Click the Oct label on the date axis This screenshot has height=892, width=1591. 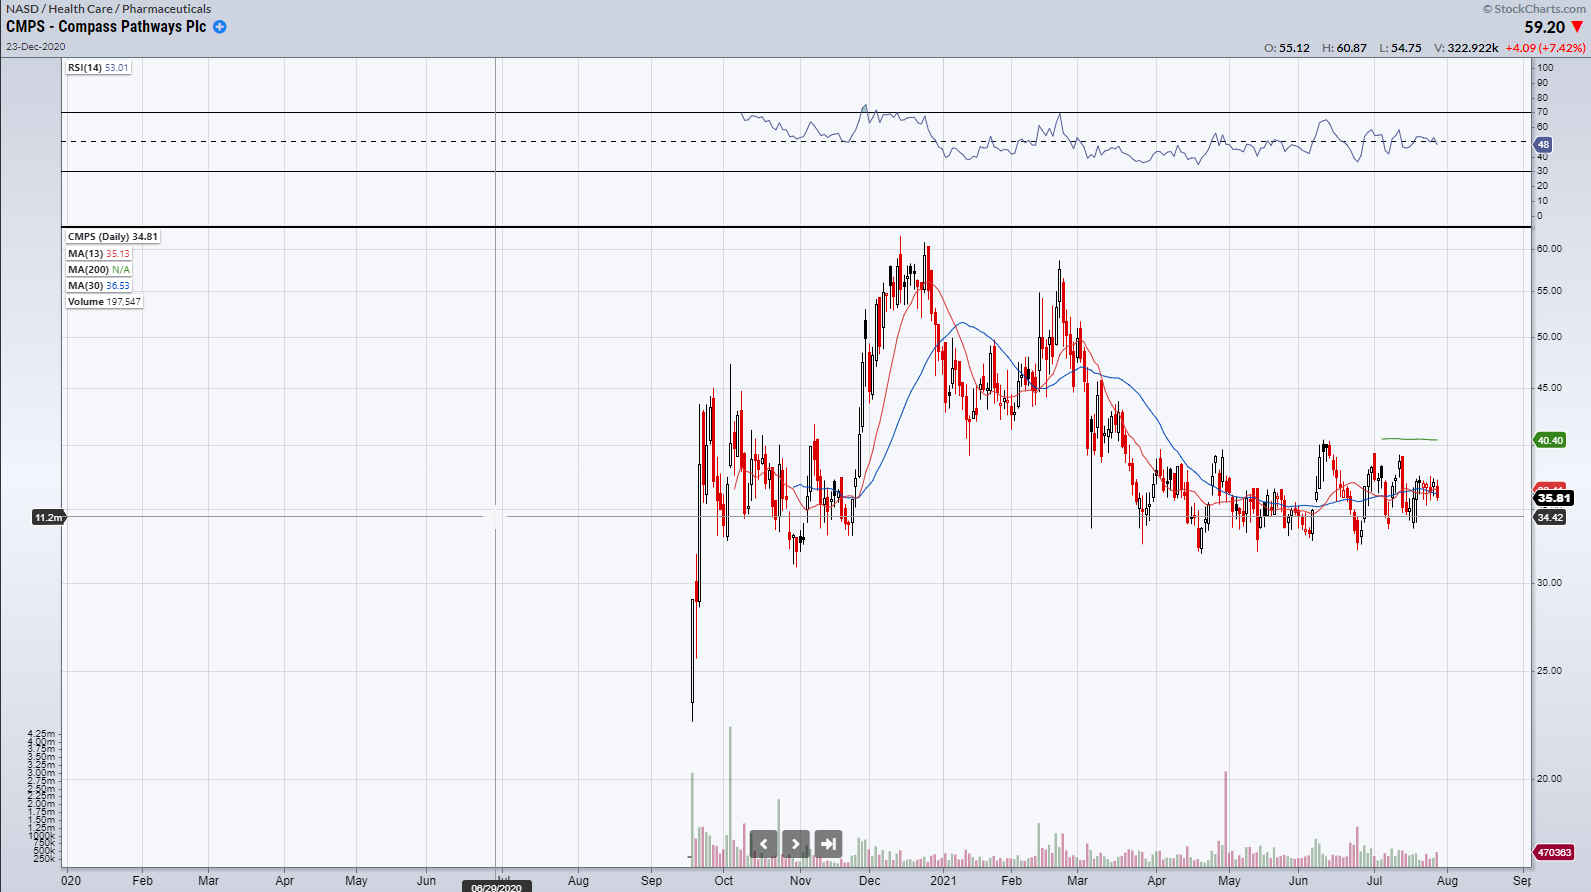[x=724, y=881]
